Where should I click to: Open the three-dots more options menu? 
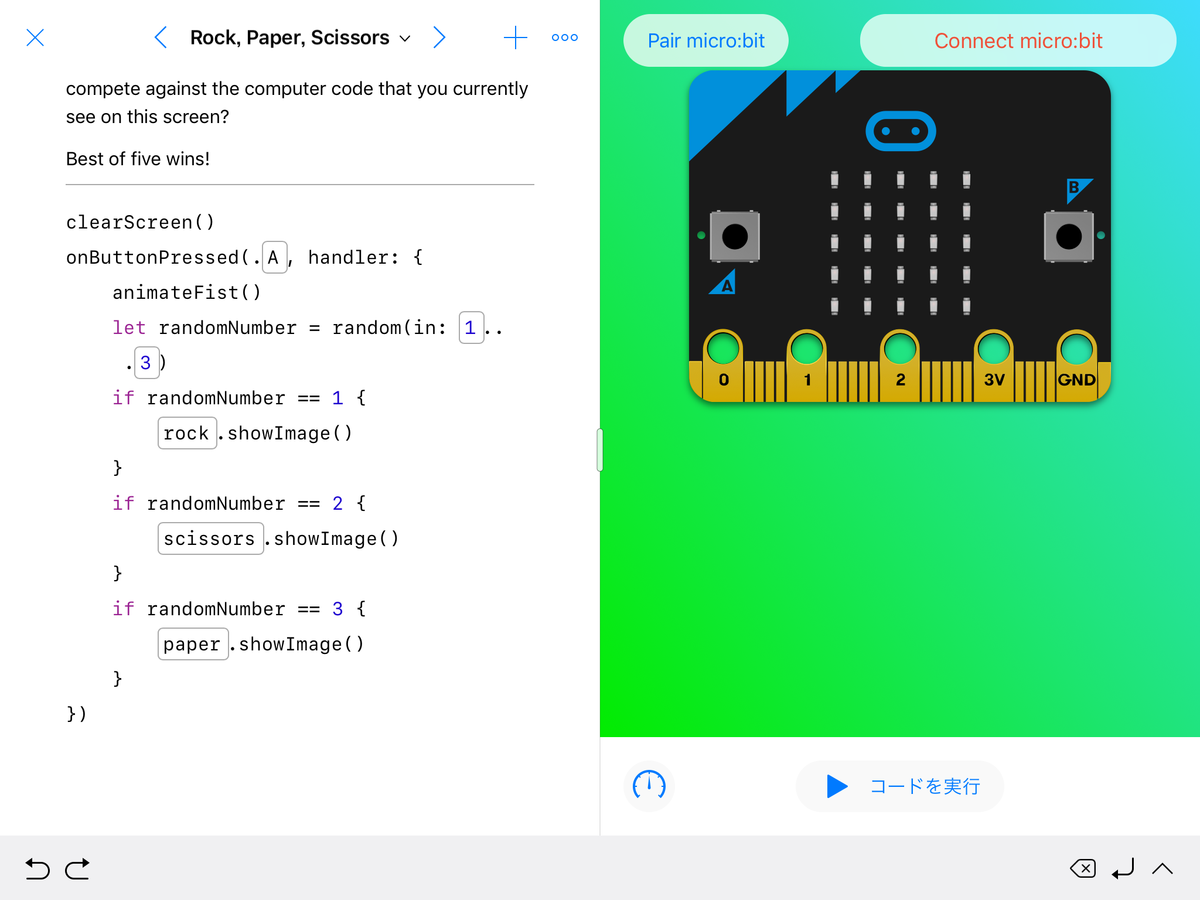click(x=565, y=38)
